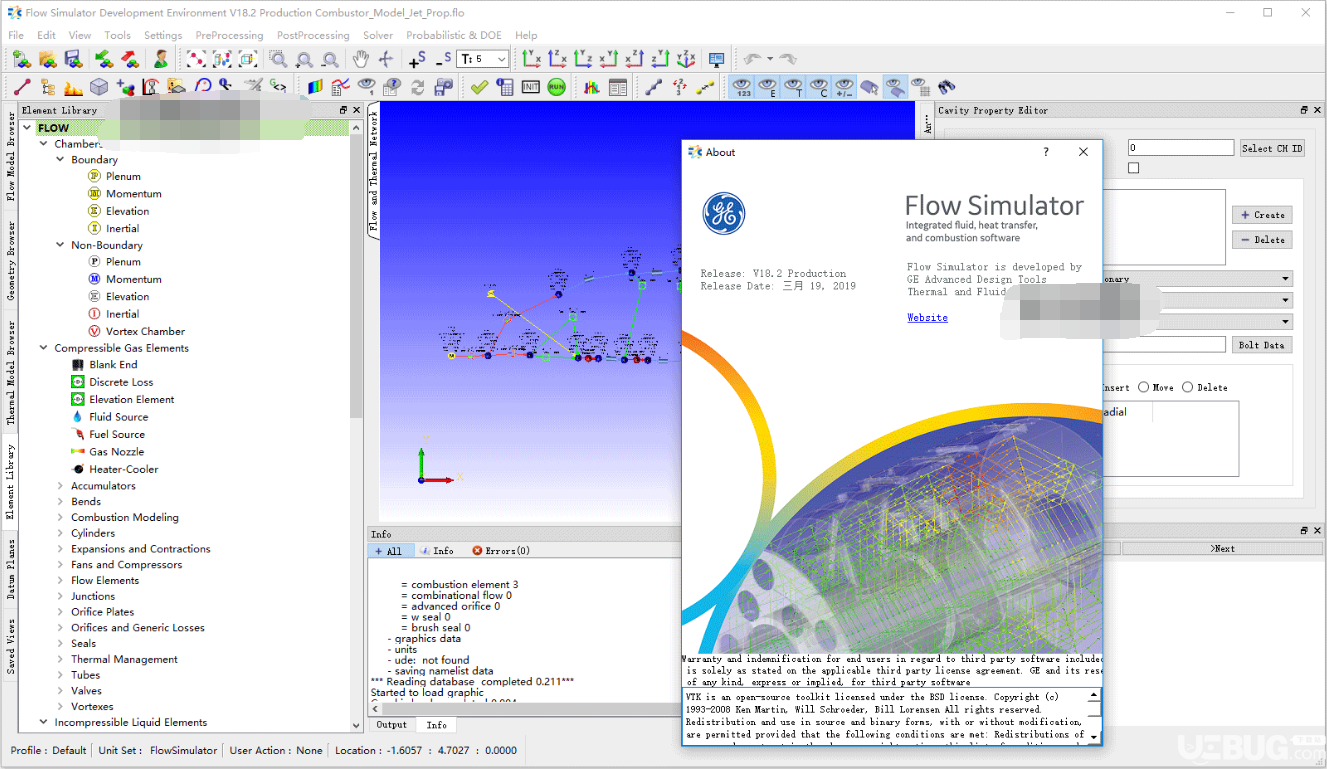Toggle the eye C chamber visibility

[x=819, y=87]
